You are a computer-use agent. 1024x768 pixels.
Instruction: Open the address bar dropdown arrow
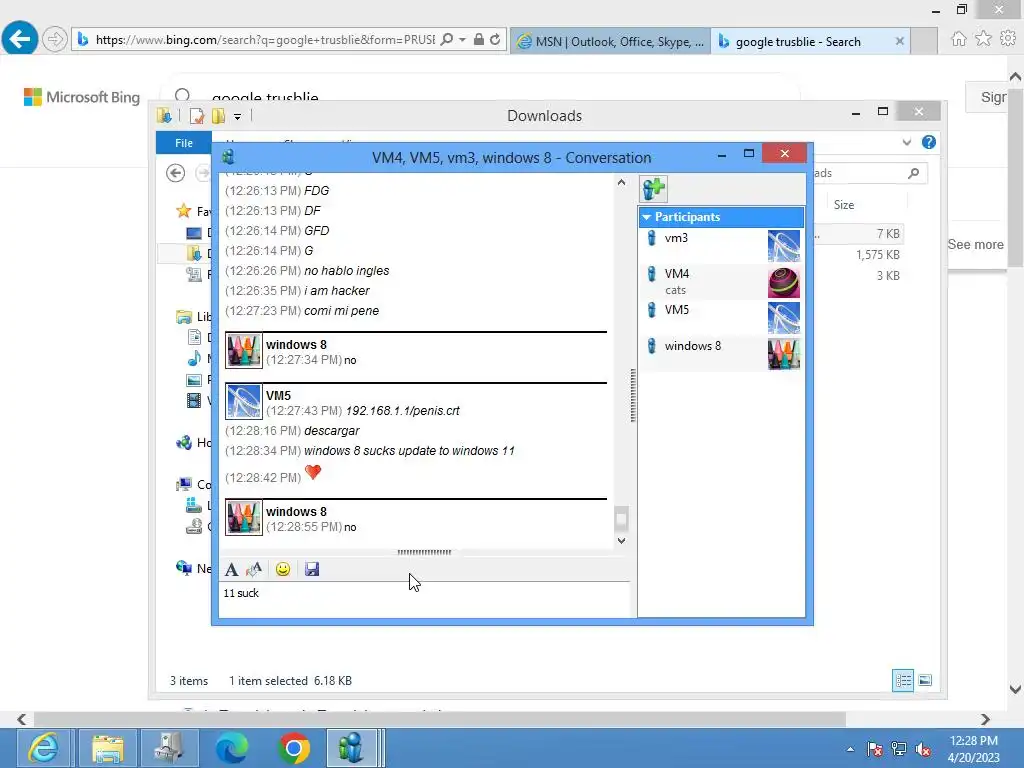[x=462, y=40]
